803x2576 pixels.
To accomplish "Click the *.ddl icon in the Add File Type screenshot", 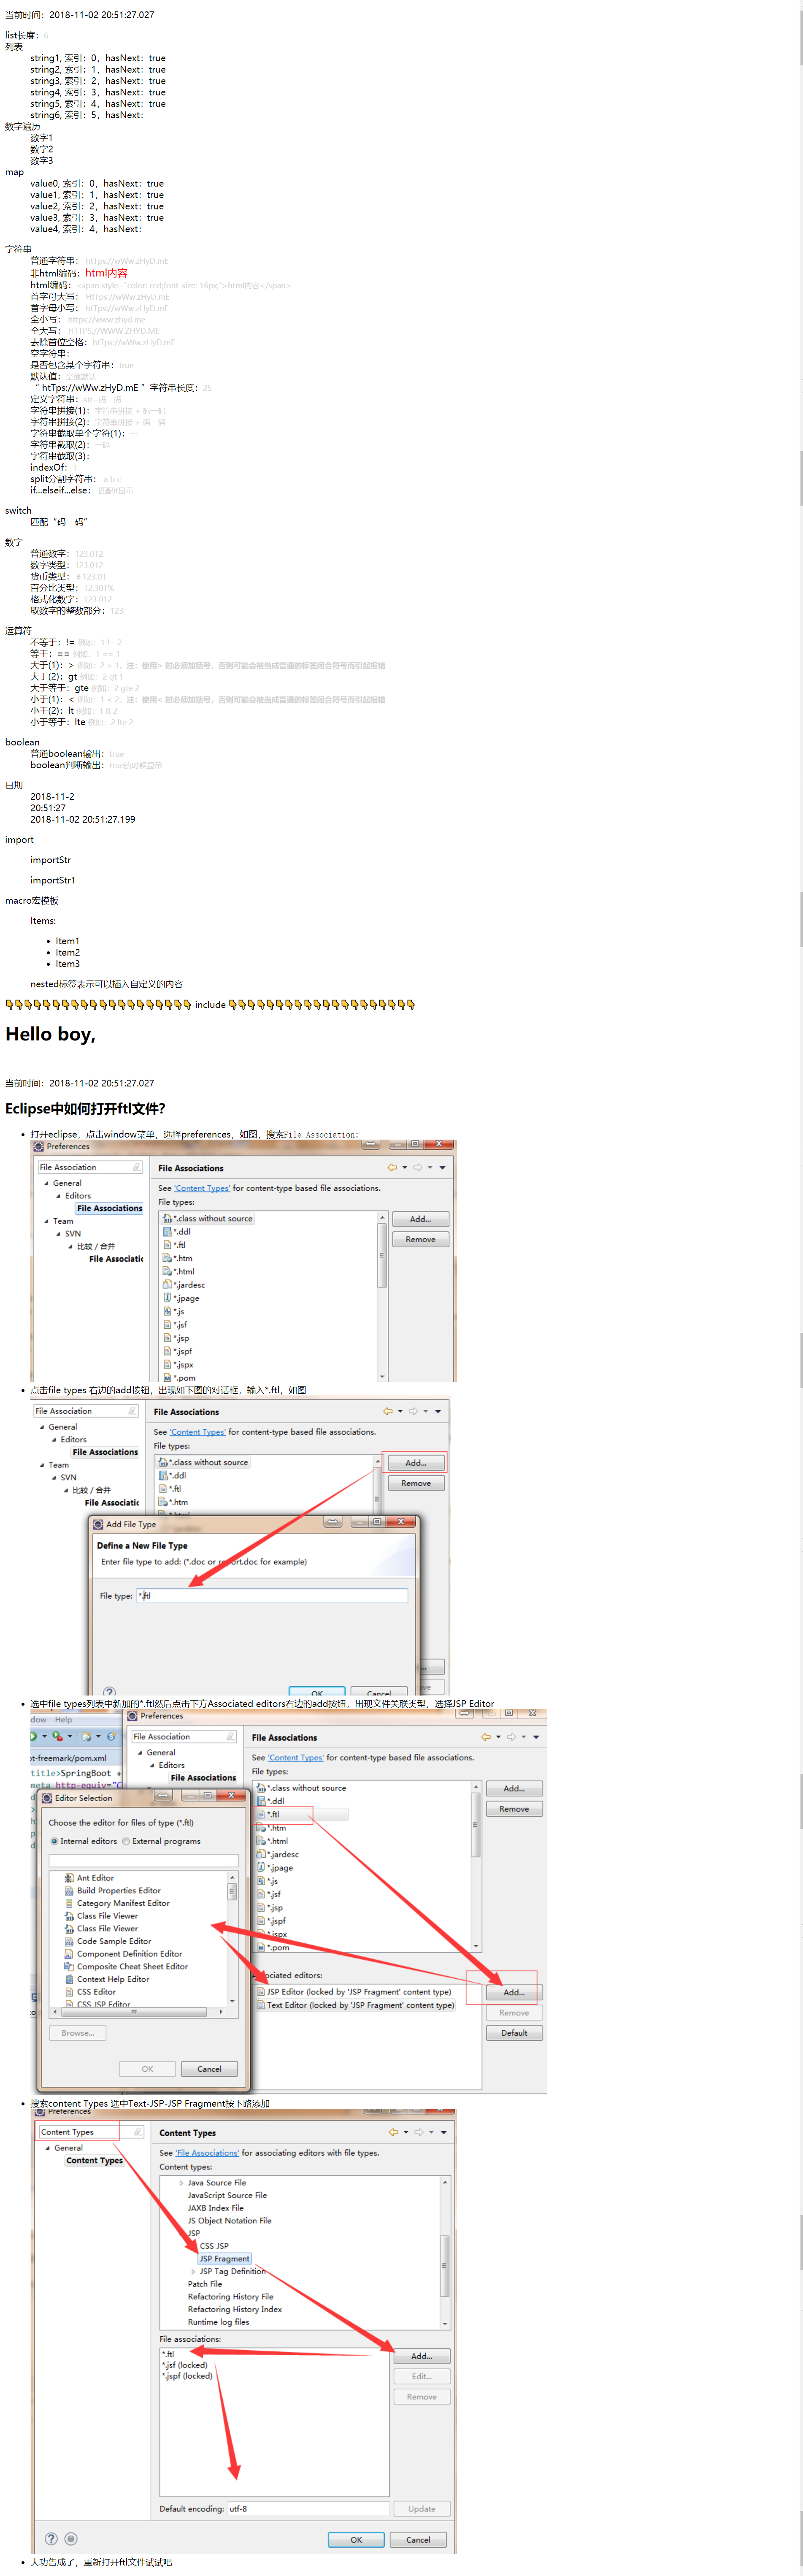I will pyautogui.click(x=163, y=1475).
